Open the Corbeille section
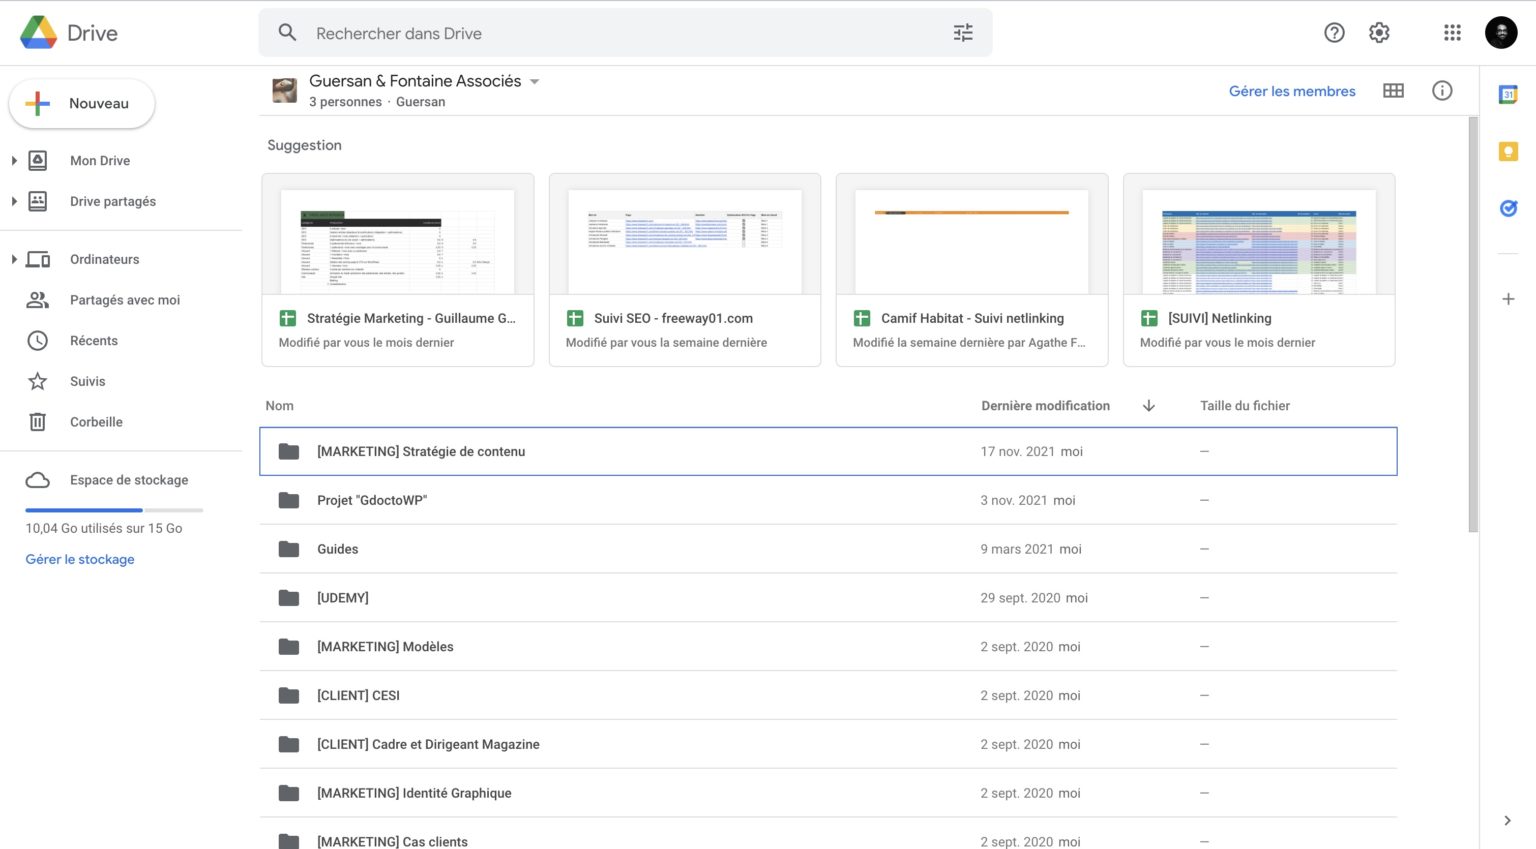This screenshot has width=1536, height=849. pos(96,421)
